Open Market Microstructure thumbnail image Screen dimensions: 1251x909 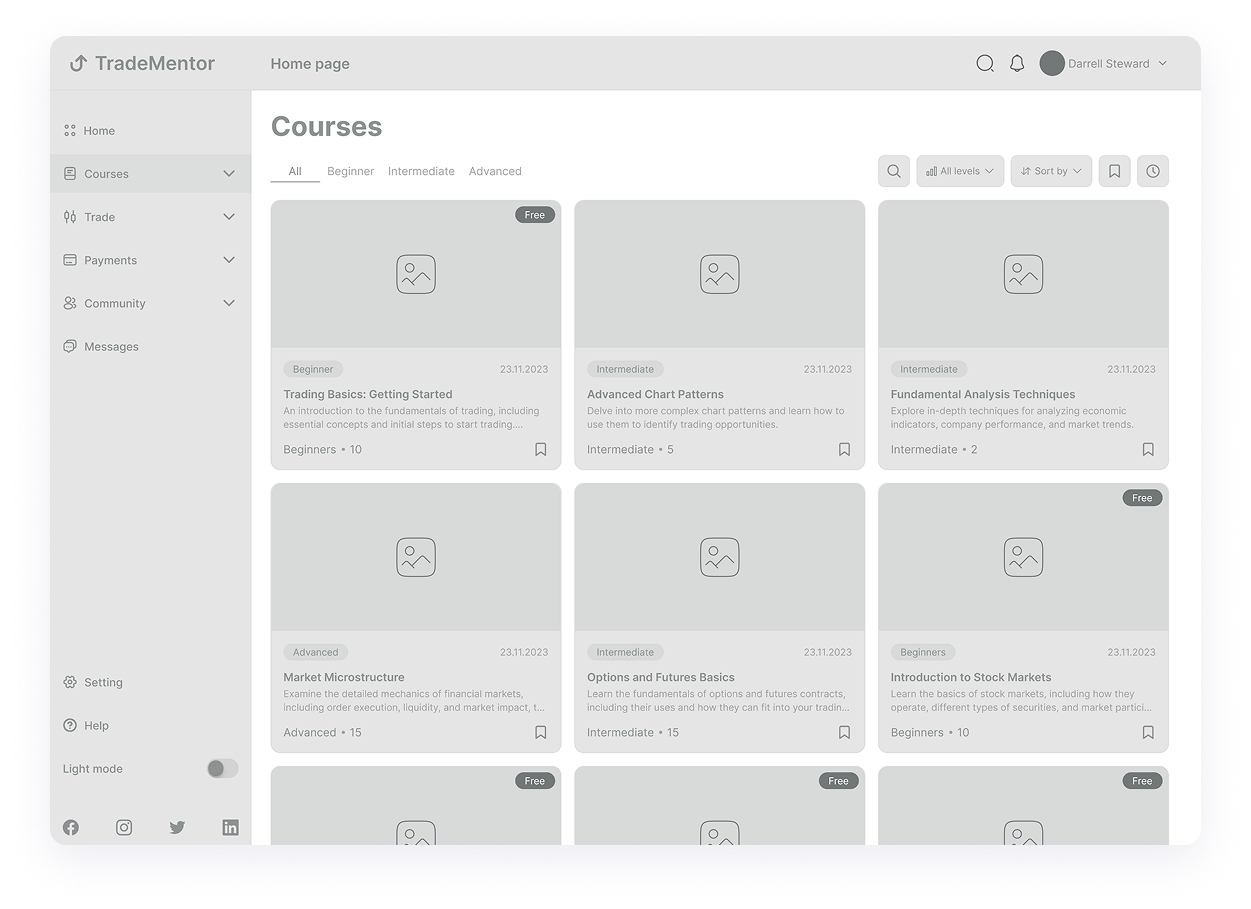416,557
